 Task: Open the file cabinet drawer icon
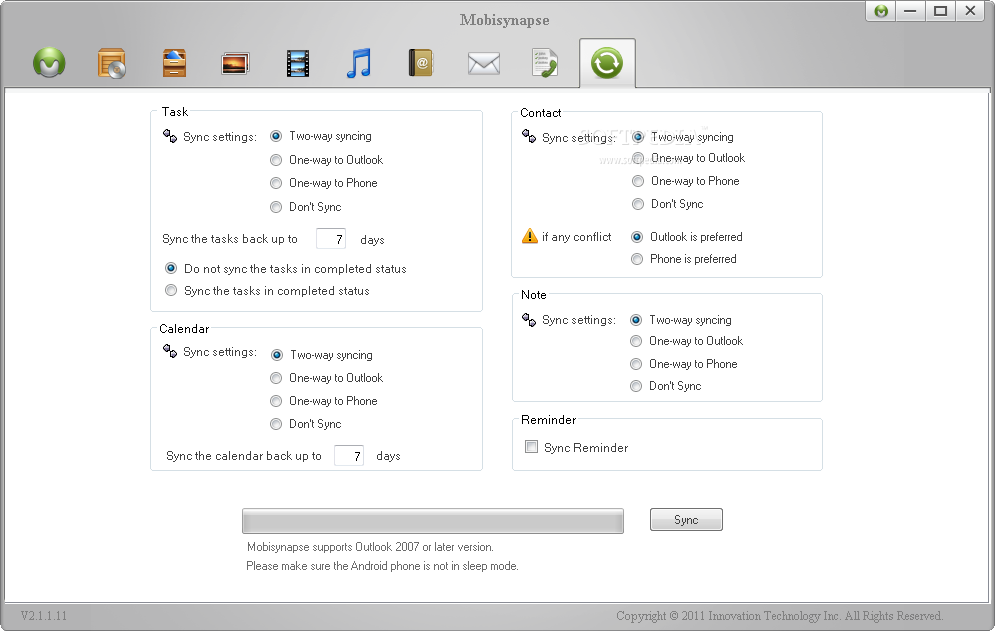[174, 63]
